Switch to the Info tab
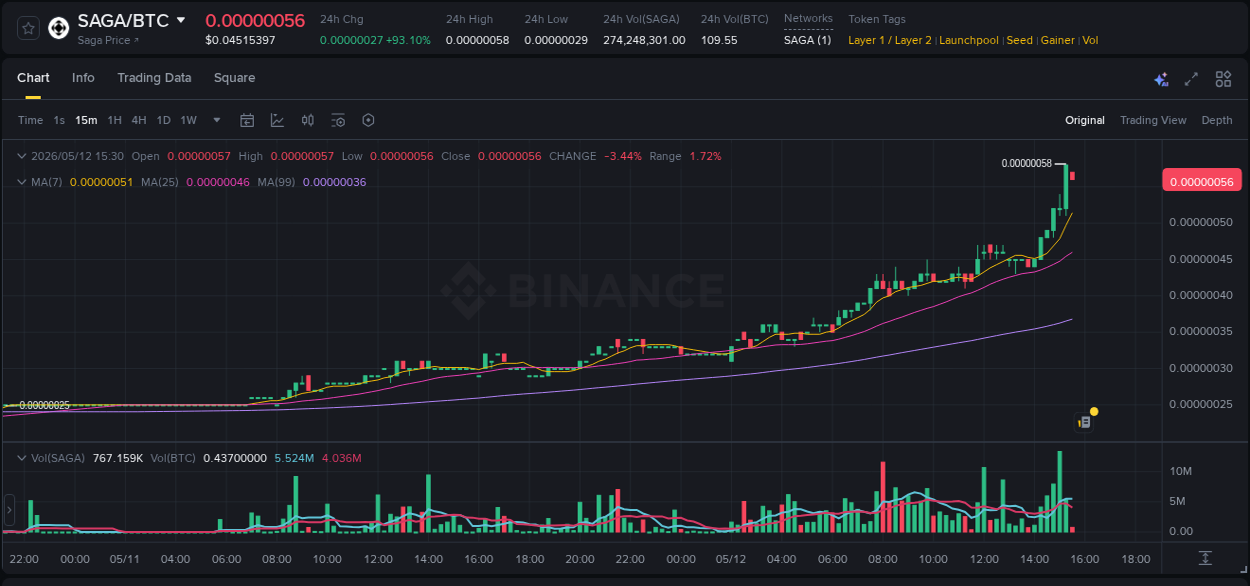Screen dimensions: 1250x586 pos(83,78)
